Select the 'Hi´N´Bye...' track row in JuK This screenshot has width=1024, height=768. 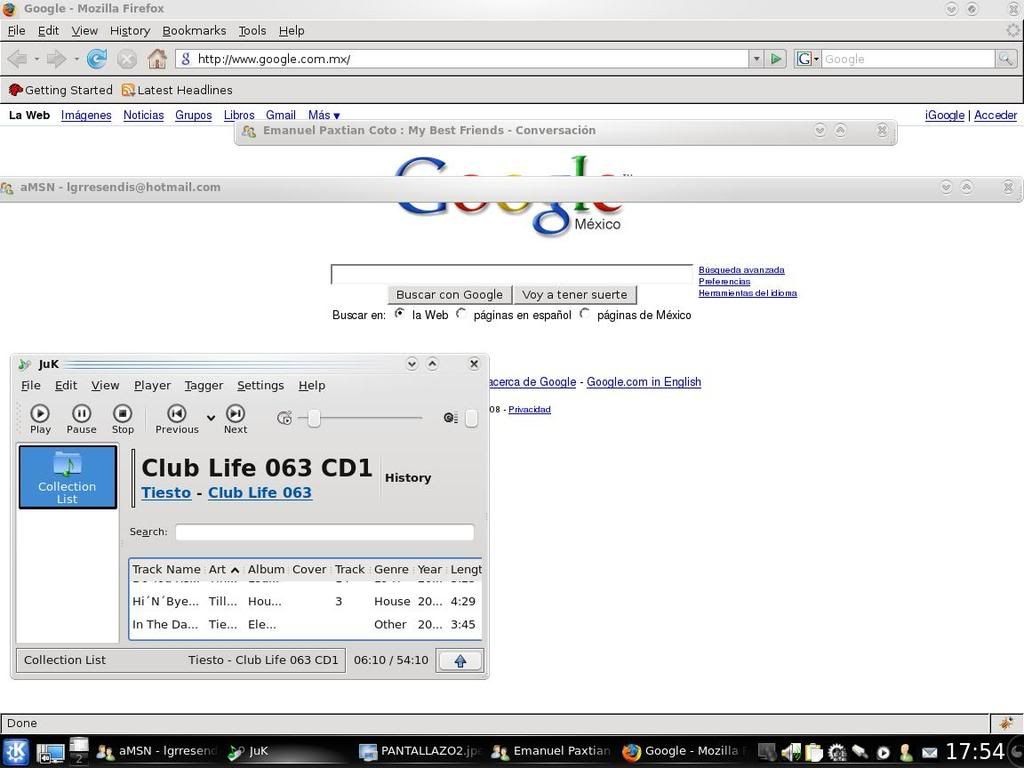click(305, 601)
